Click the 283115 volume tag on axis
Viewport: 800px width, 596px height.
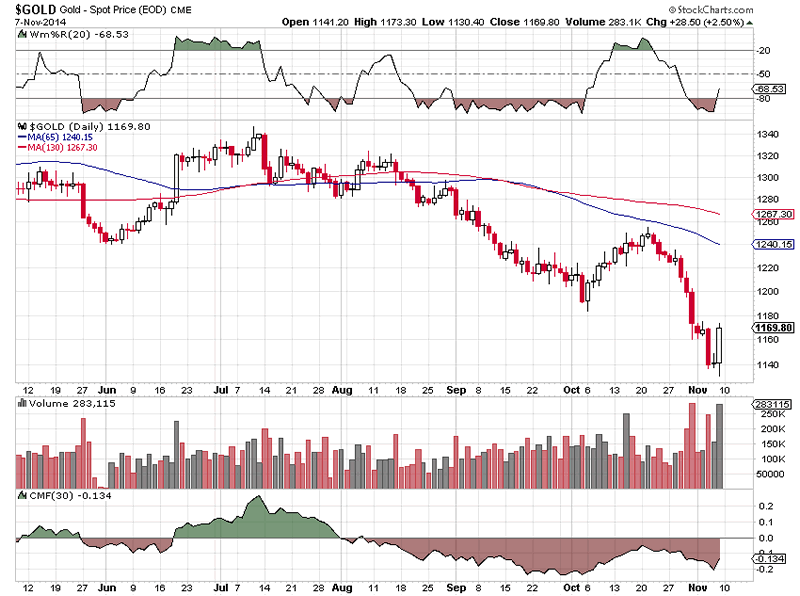point(772,404)
